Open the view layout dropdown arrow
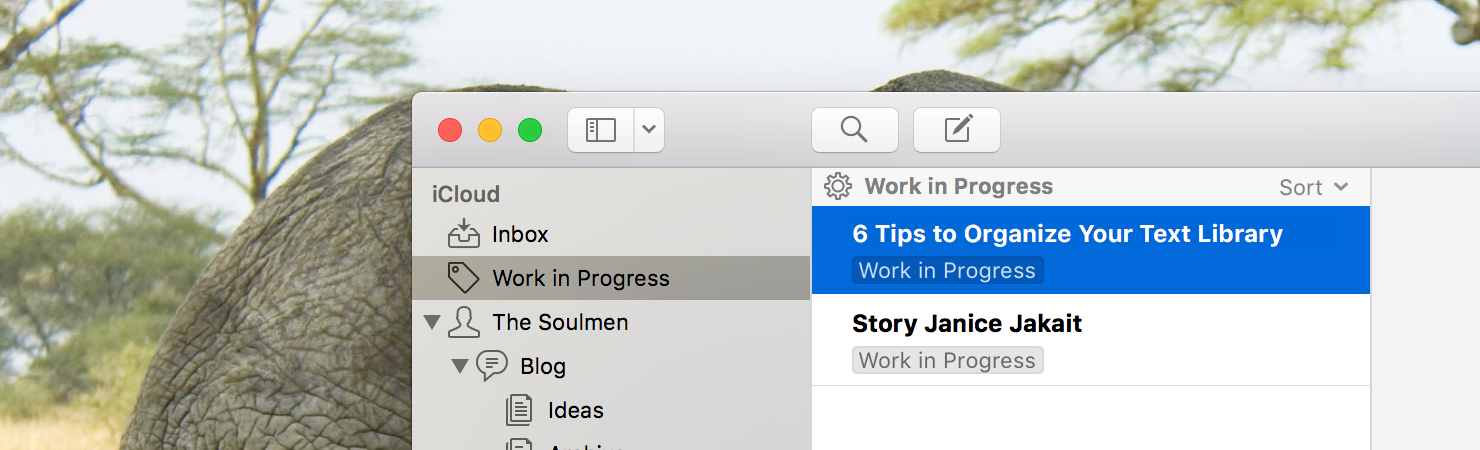 (649, 130)
